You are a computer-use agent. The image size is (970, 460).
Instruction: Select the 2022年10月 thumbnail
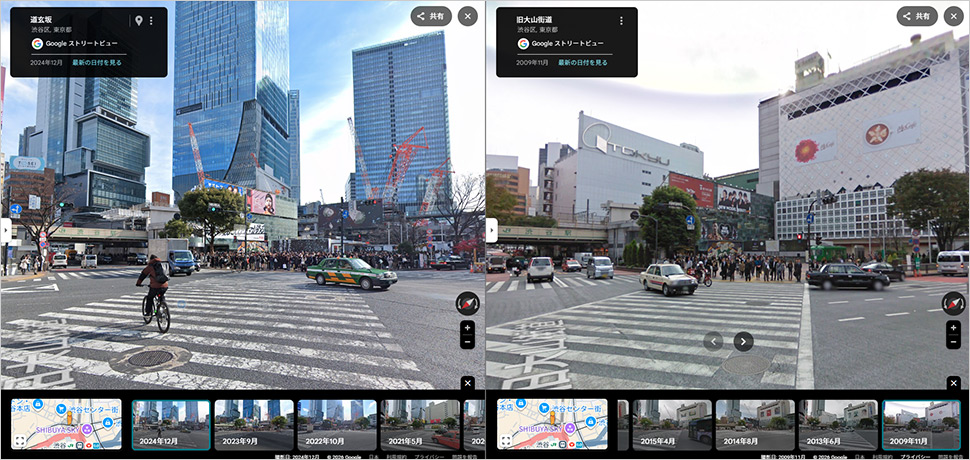337,424
